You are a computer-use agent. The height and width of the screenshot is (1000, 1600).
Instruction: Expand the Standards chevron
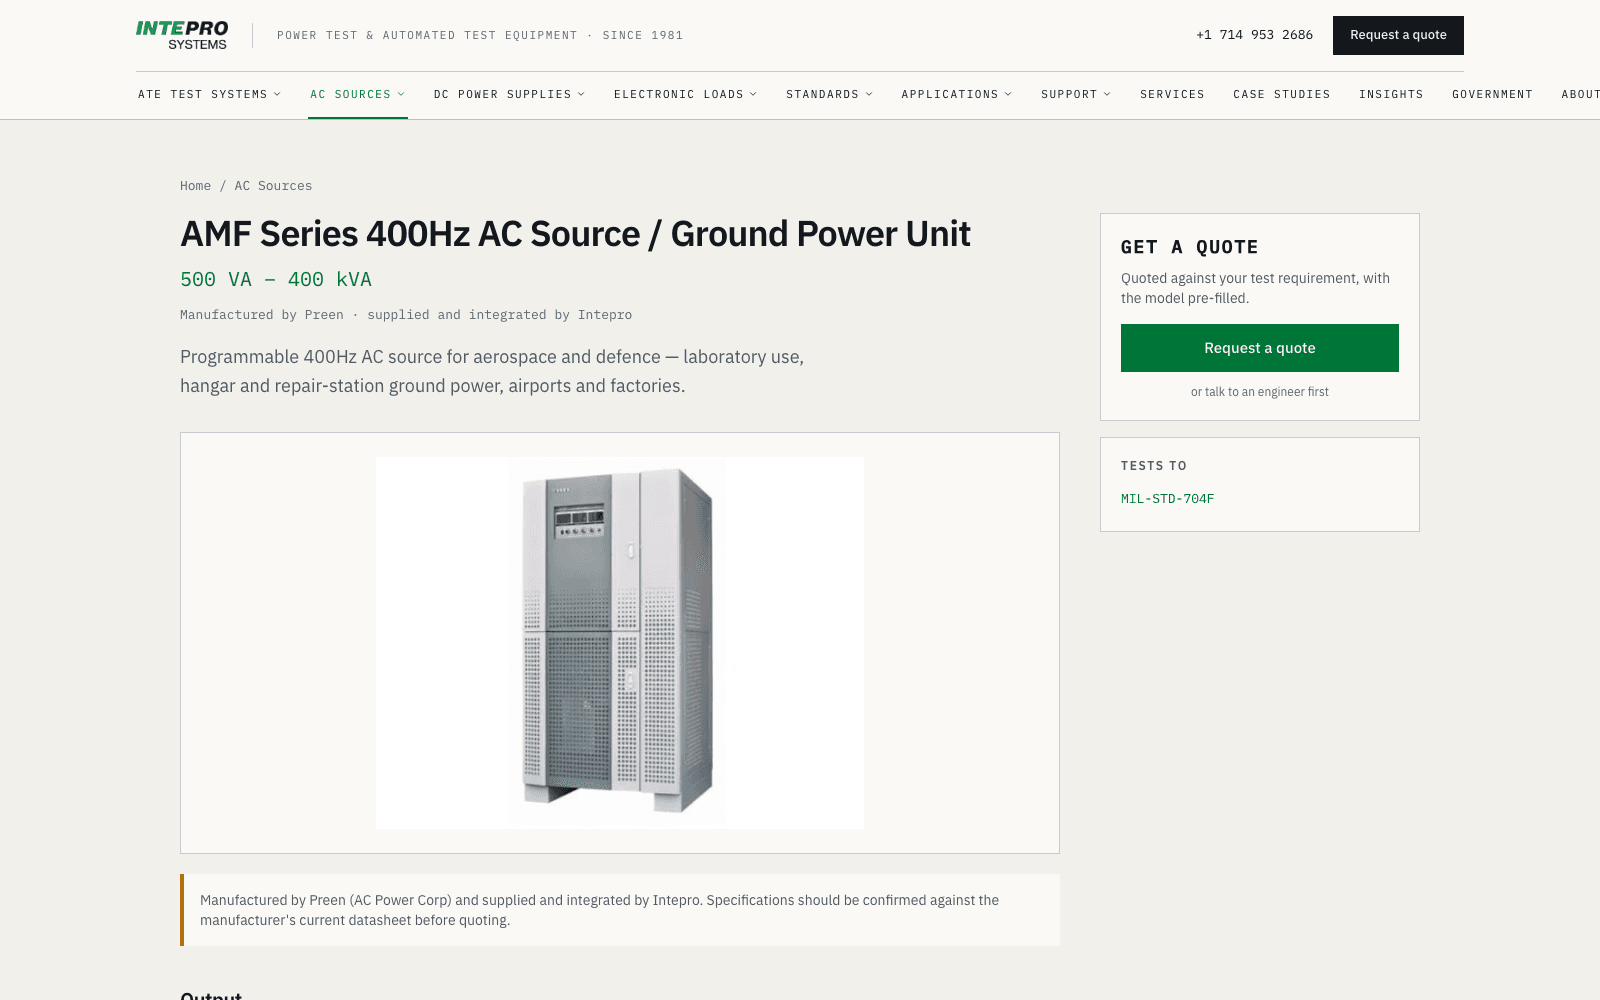click(869, 94)
